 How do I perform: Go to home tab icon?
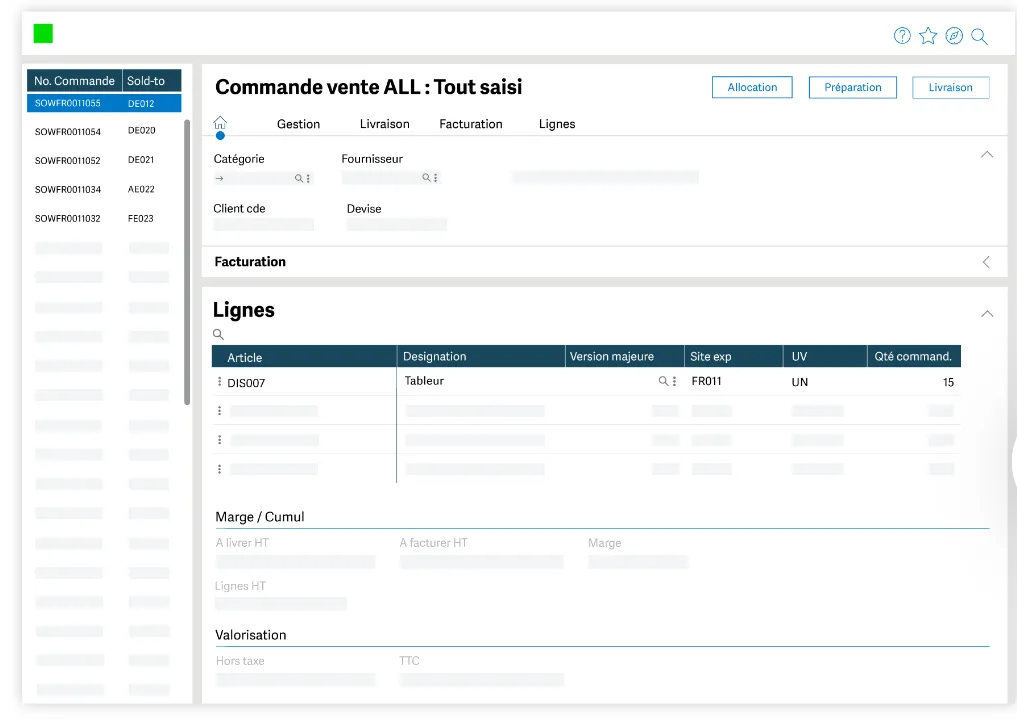pyautogui.click(x=220, y=123)
